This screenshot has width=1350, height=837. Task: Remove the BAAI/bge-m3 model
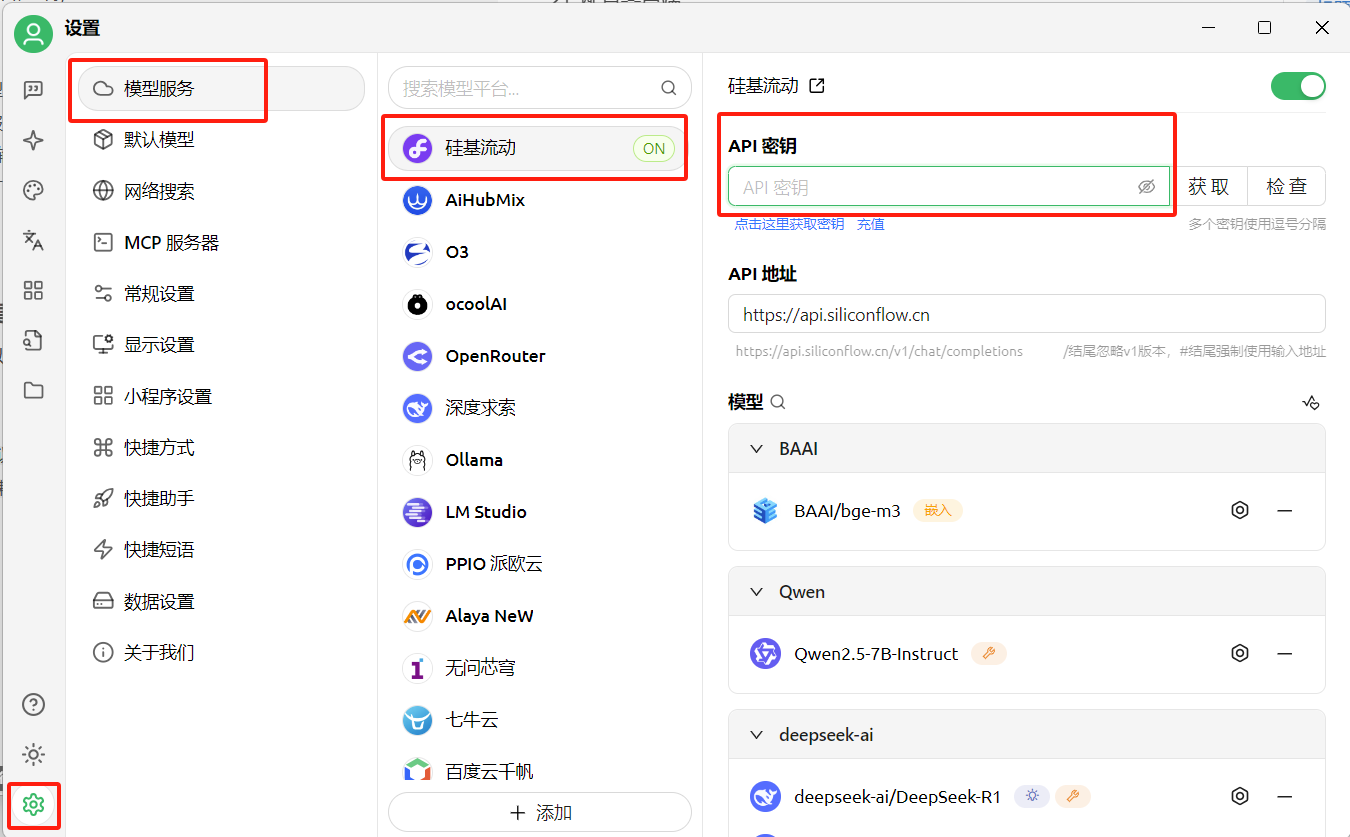coord(1285,510)
